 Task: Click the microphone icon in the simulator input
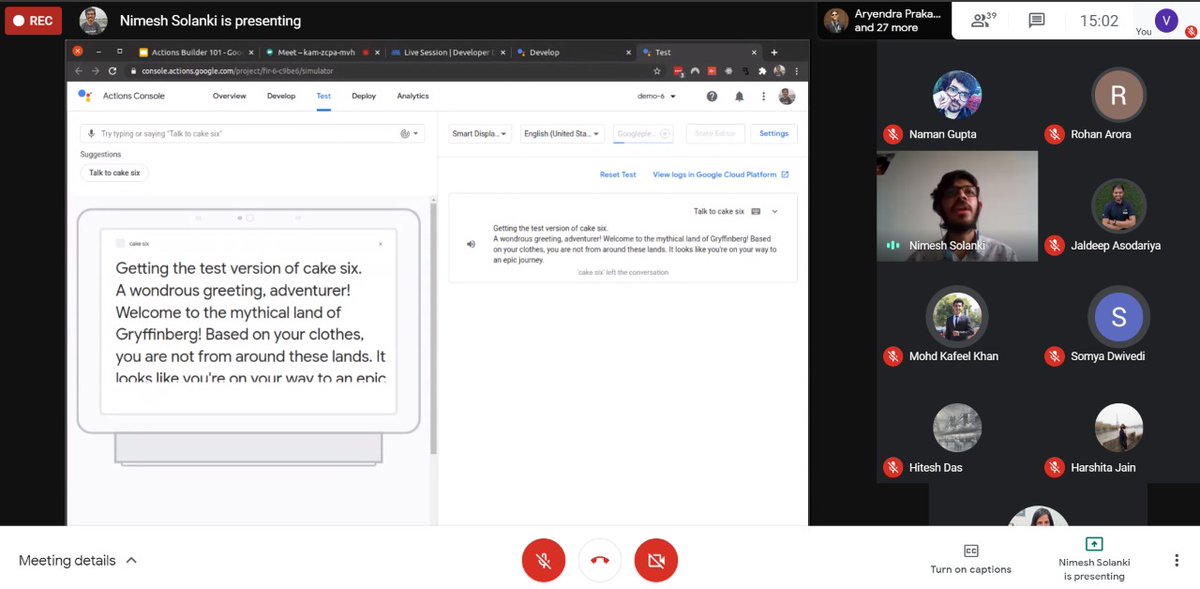(91, 132)
